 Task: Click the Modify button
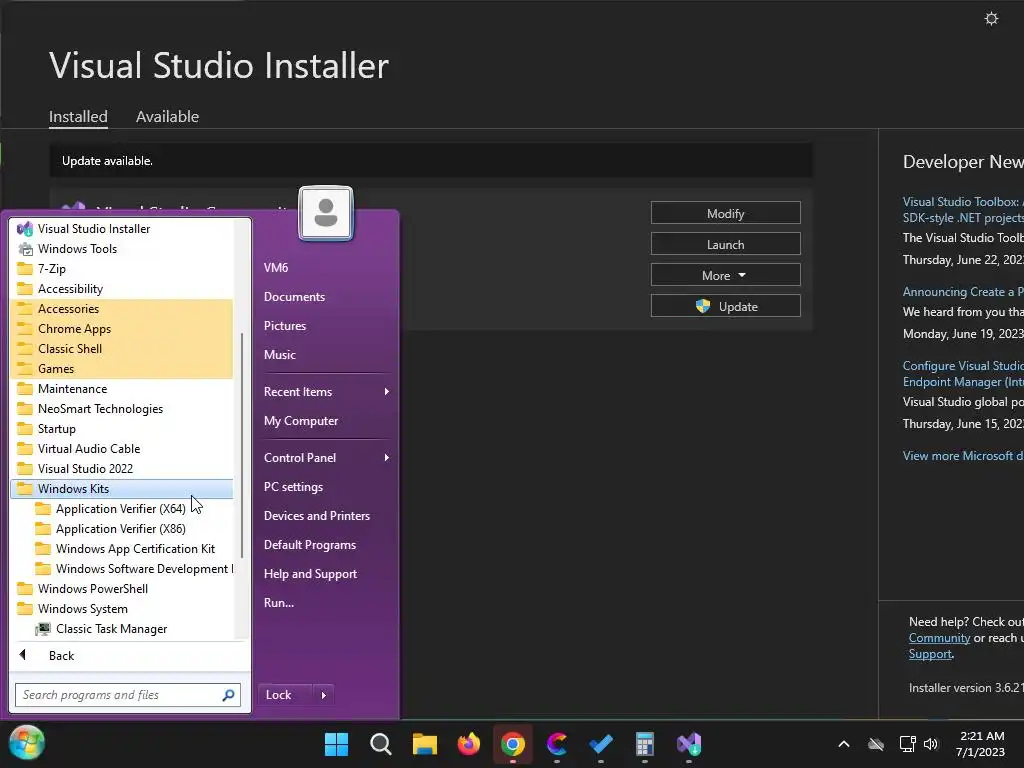[x=726, y=214]
